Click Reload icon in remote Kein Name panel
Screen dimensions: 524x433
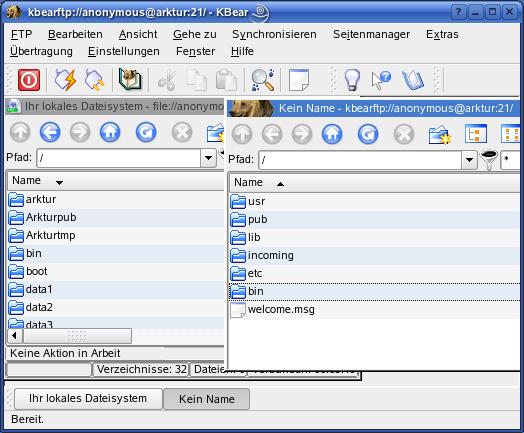[x=368, y=134]
